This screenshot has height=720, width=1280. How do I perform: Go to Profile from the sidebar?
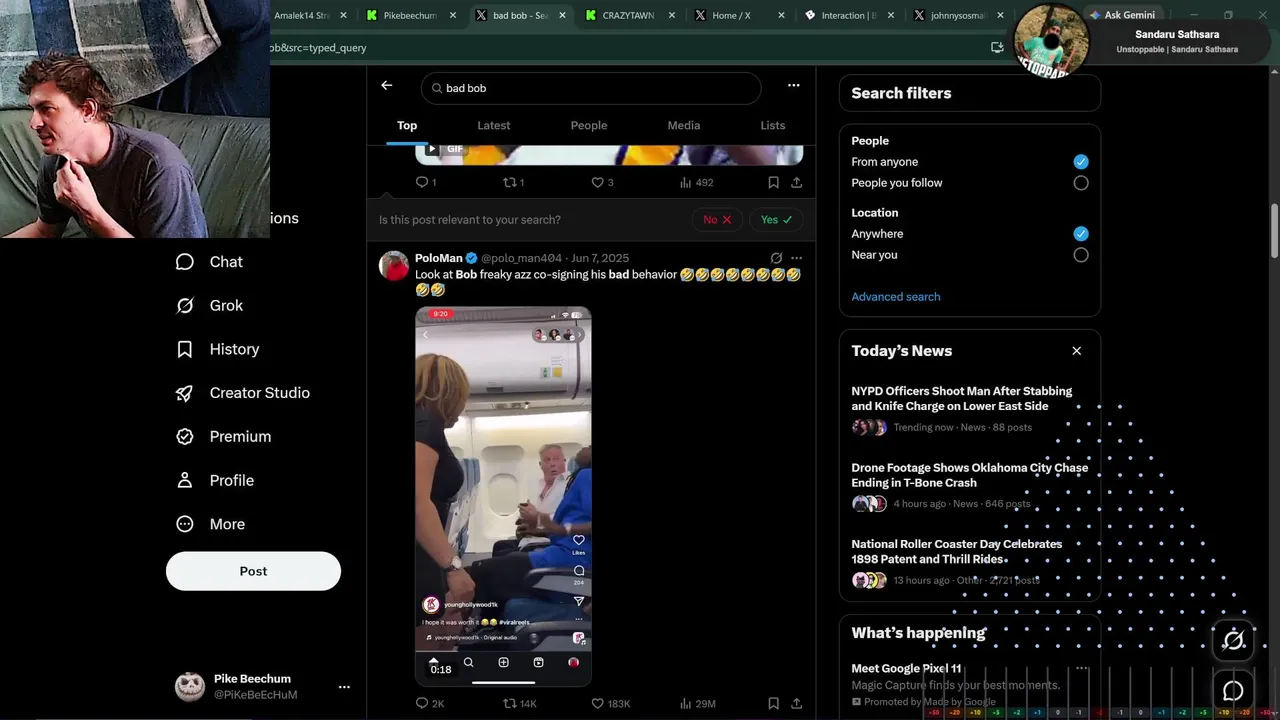pyautogui.click(x=216, y=480)
